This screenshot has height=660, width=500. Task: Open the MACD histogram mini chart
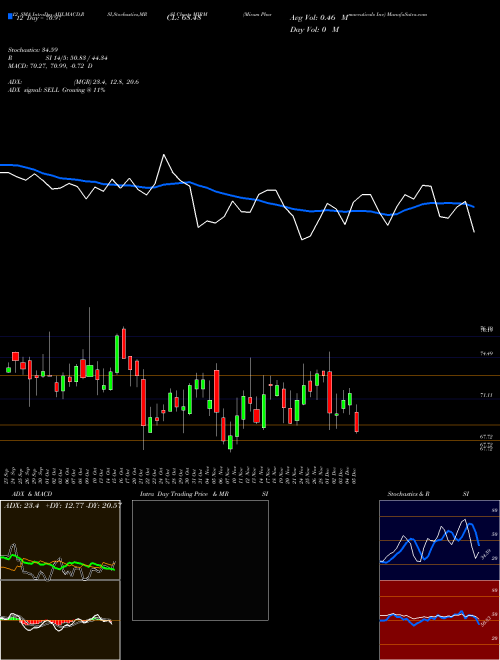[60, 620]
